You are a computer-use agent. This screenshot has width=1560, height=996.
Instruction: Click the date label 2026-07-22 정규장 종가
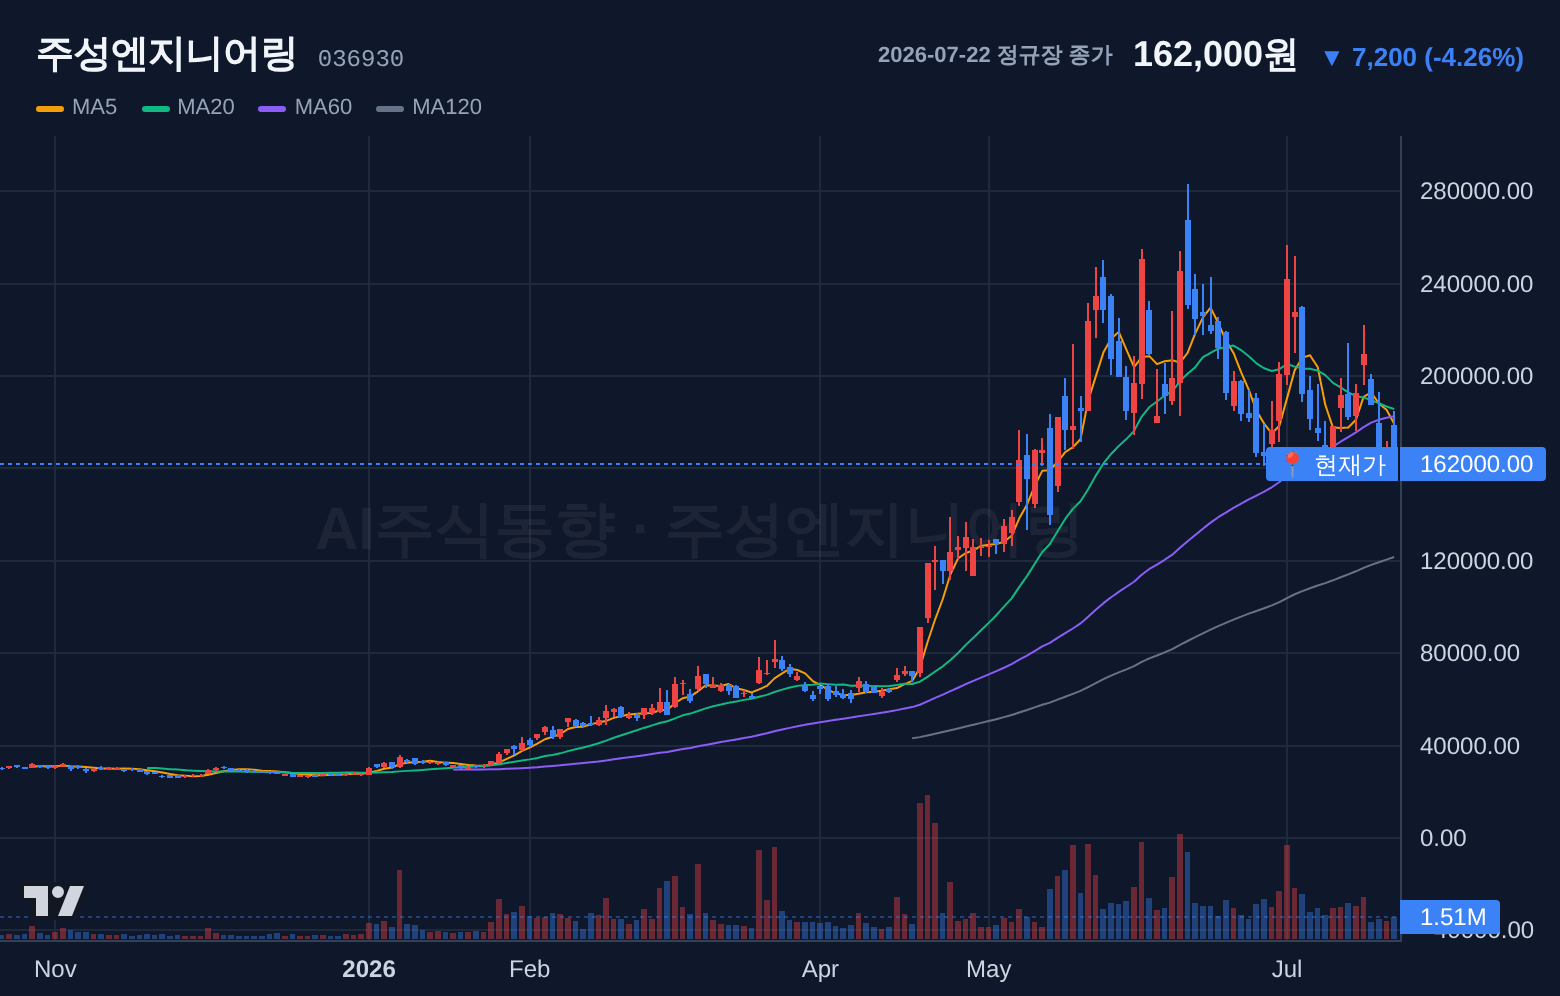point(995,55)
